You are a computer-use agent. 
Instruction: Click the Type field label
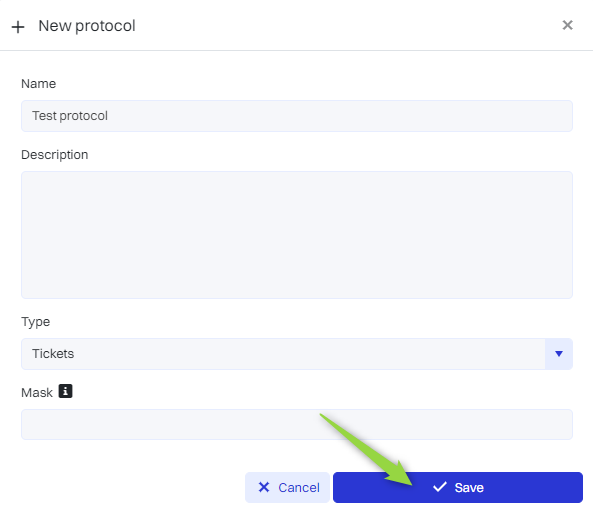pos(36,322)
